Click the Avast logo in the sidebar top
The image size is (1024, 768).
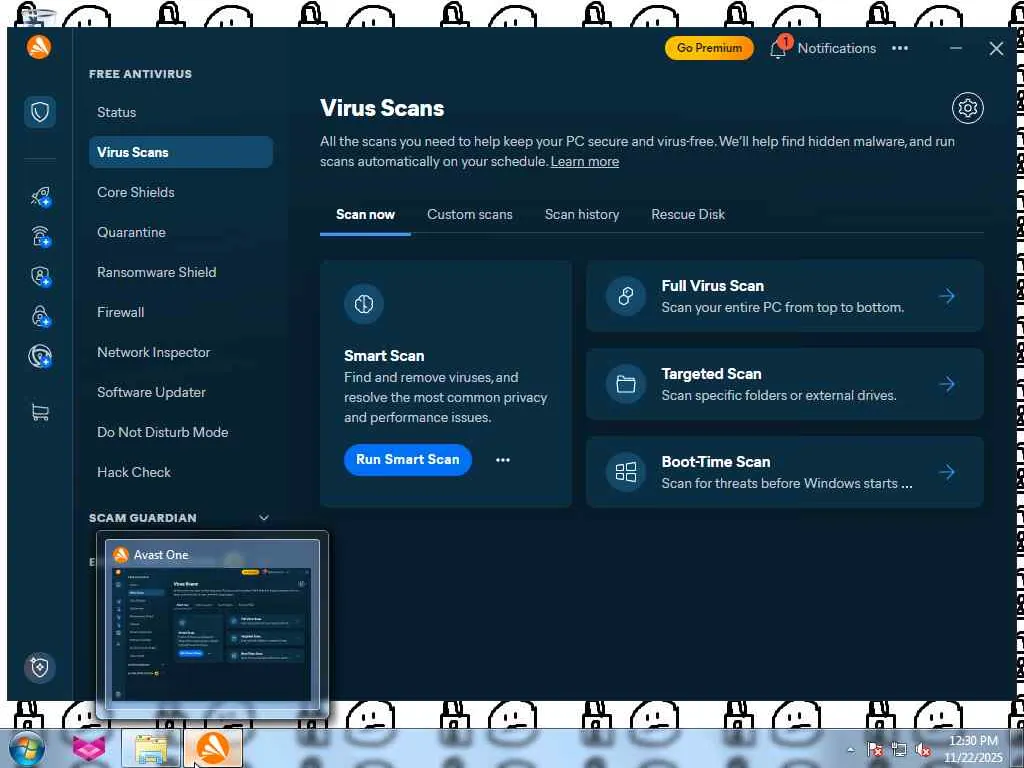pyautogui.click(x=39, y=47)
